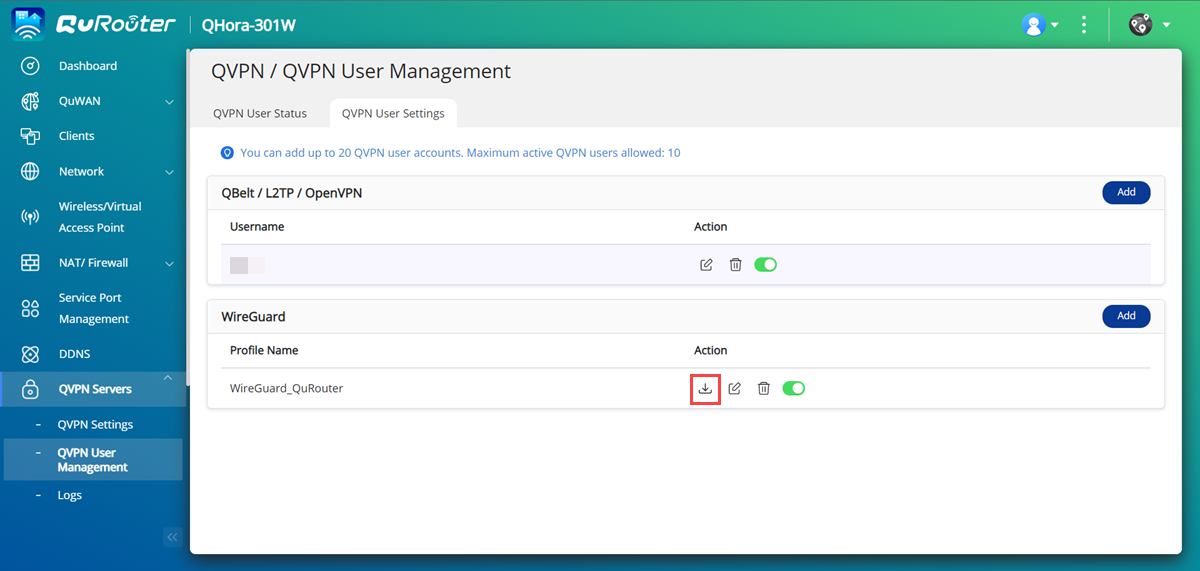
Task: Open the DDNS page
Action: [74, 354]
